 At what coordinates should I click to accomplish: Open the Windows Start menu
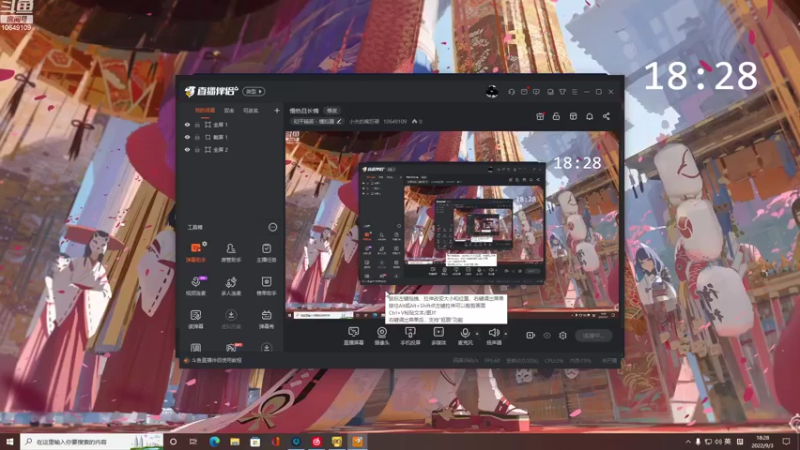coord(10,441)
